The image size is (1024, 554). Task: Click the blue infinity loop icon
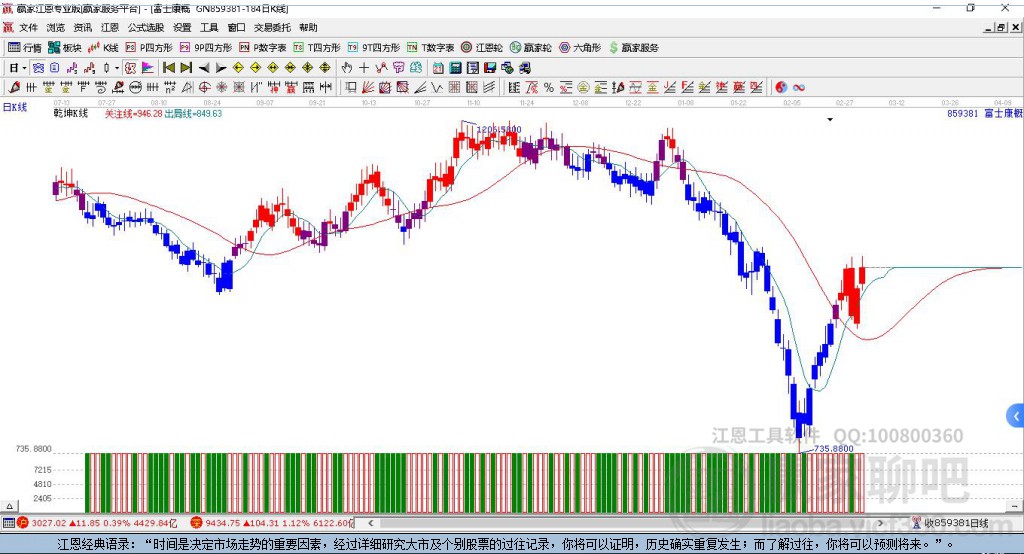coord(799,88)
